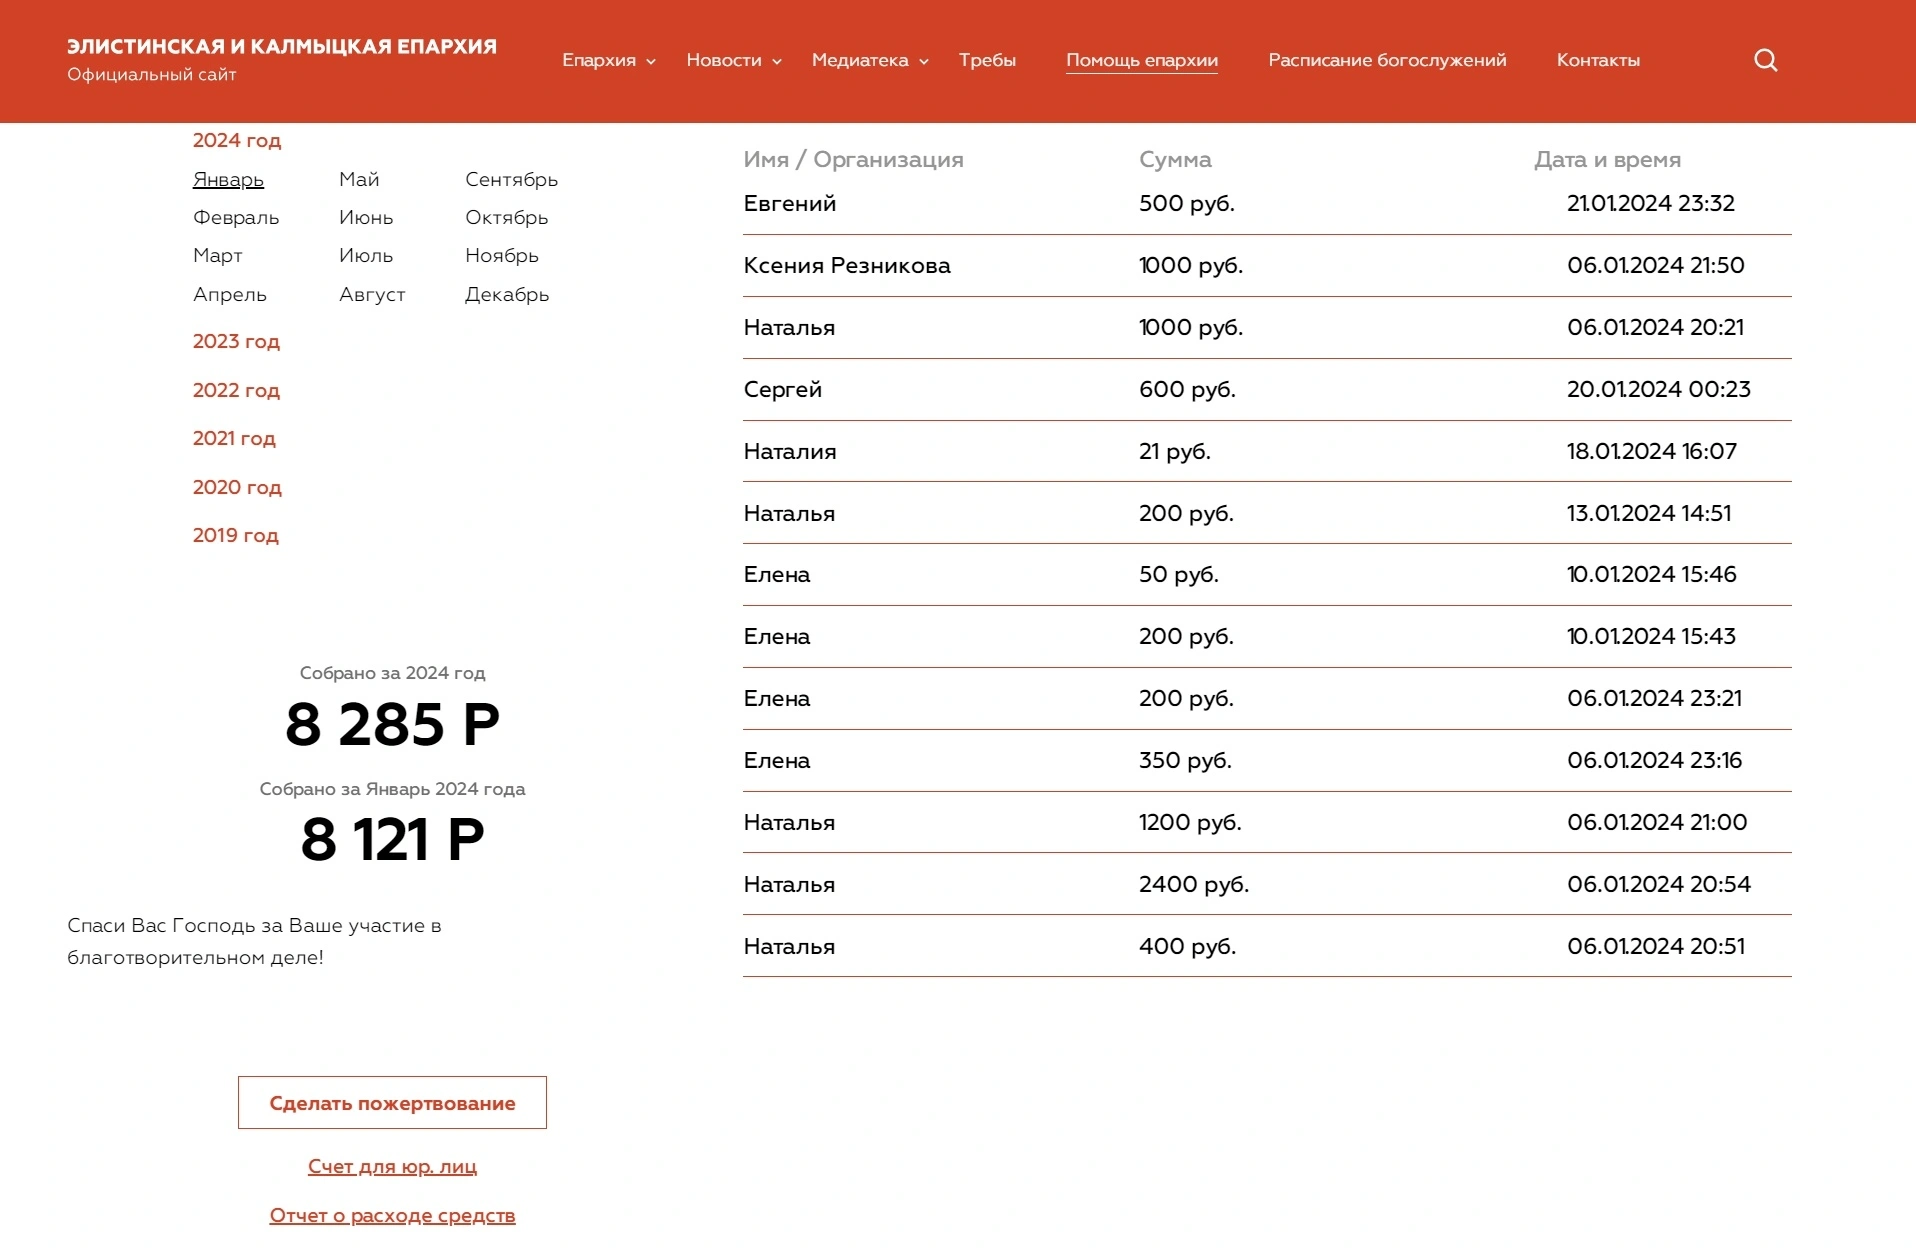Click the Сделать пожертвование button
Image resolution: width=1916 pixels, height=1255 pixels.
[x=392, y=1103]
